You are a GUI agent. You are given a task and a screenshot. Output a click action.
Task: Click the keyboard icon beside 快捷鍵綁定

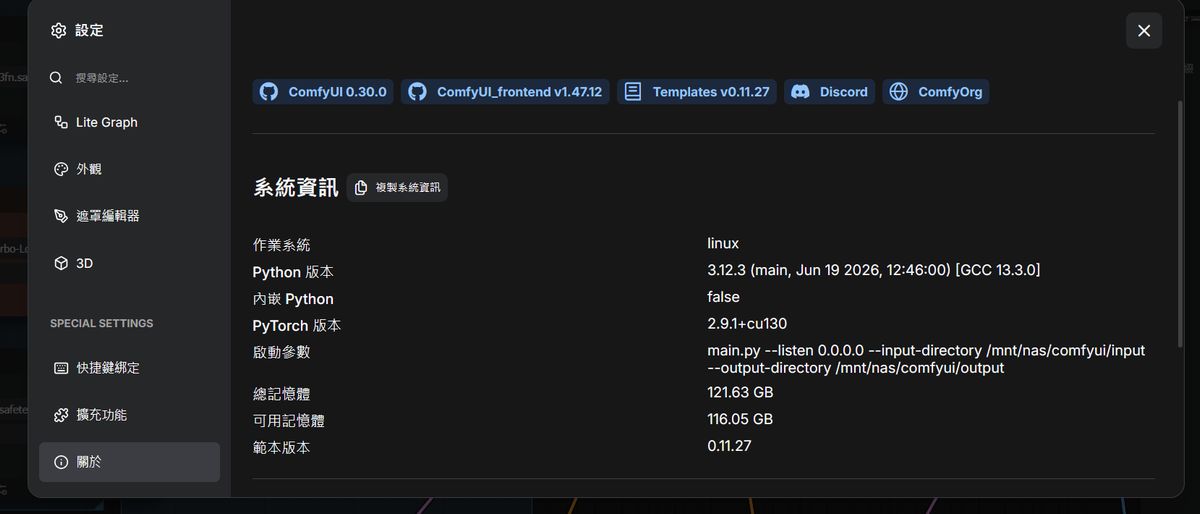[x=60, y=368]
